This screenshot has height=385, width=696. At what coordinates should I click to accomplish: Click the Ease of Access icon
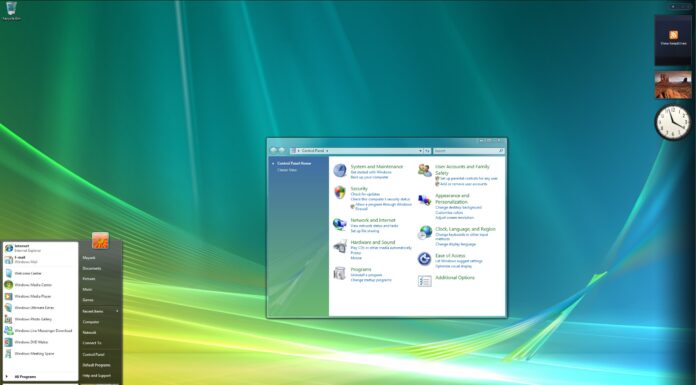(x=424, y=259)
